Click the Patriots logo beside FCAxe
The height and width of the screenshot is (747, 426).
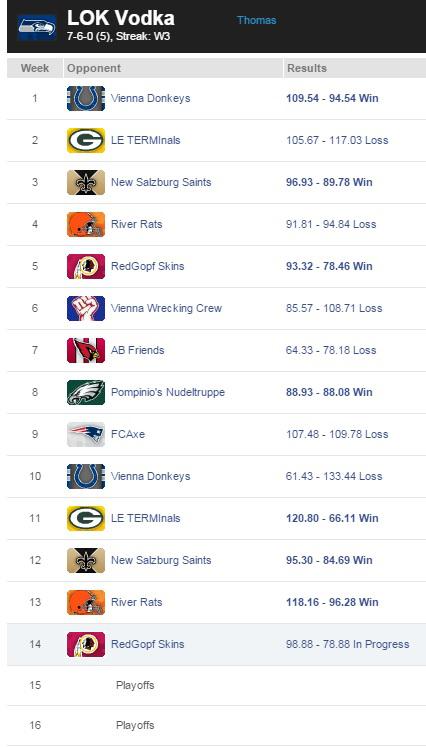[86, 434]
